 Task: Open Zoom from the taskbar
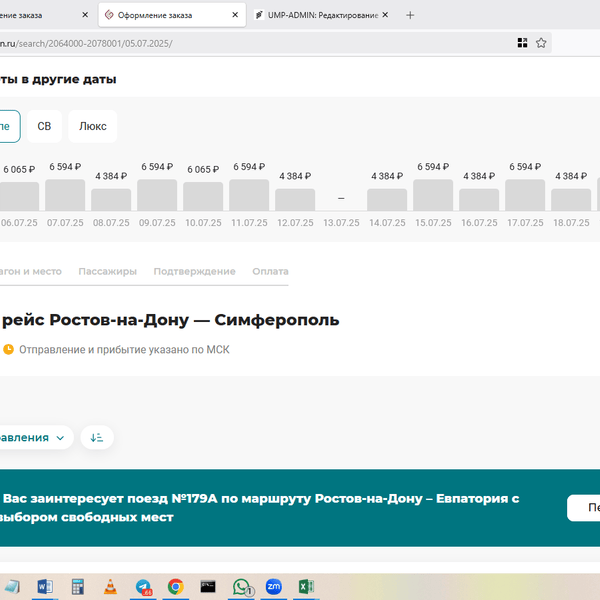point(273,587)
